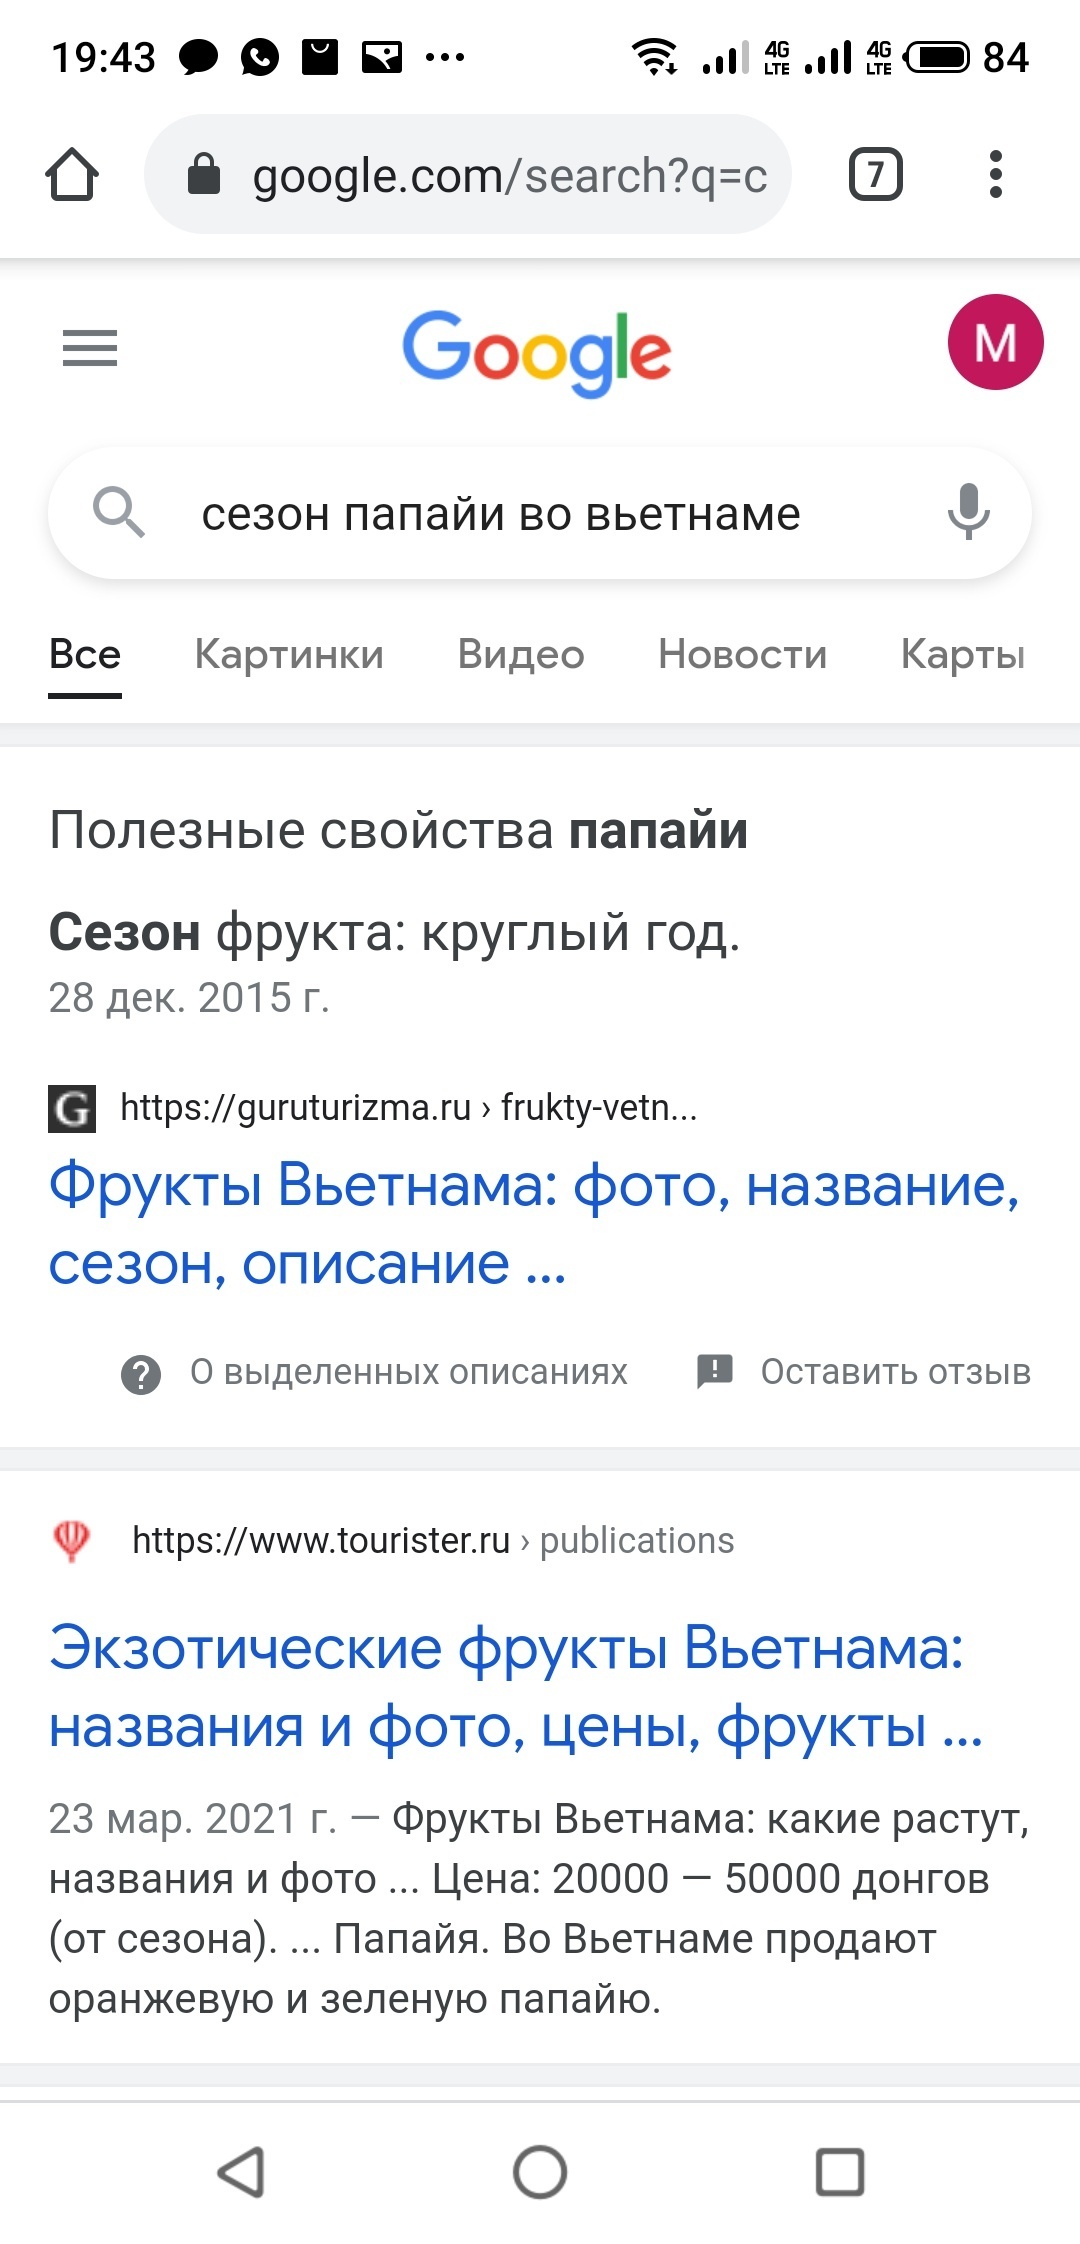Tap the Android back navigation button
Viewport: 1080px width, 2244px height.
click(241, 2172)
